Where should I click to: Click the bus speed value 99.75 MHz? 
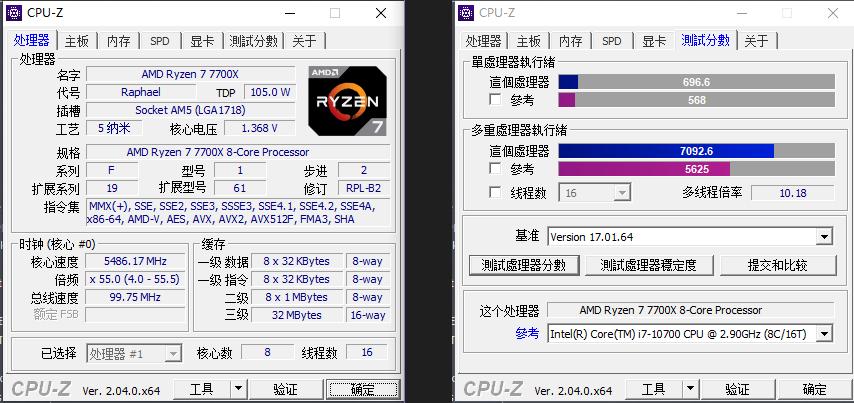(136, 297)
